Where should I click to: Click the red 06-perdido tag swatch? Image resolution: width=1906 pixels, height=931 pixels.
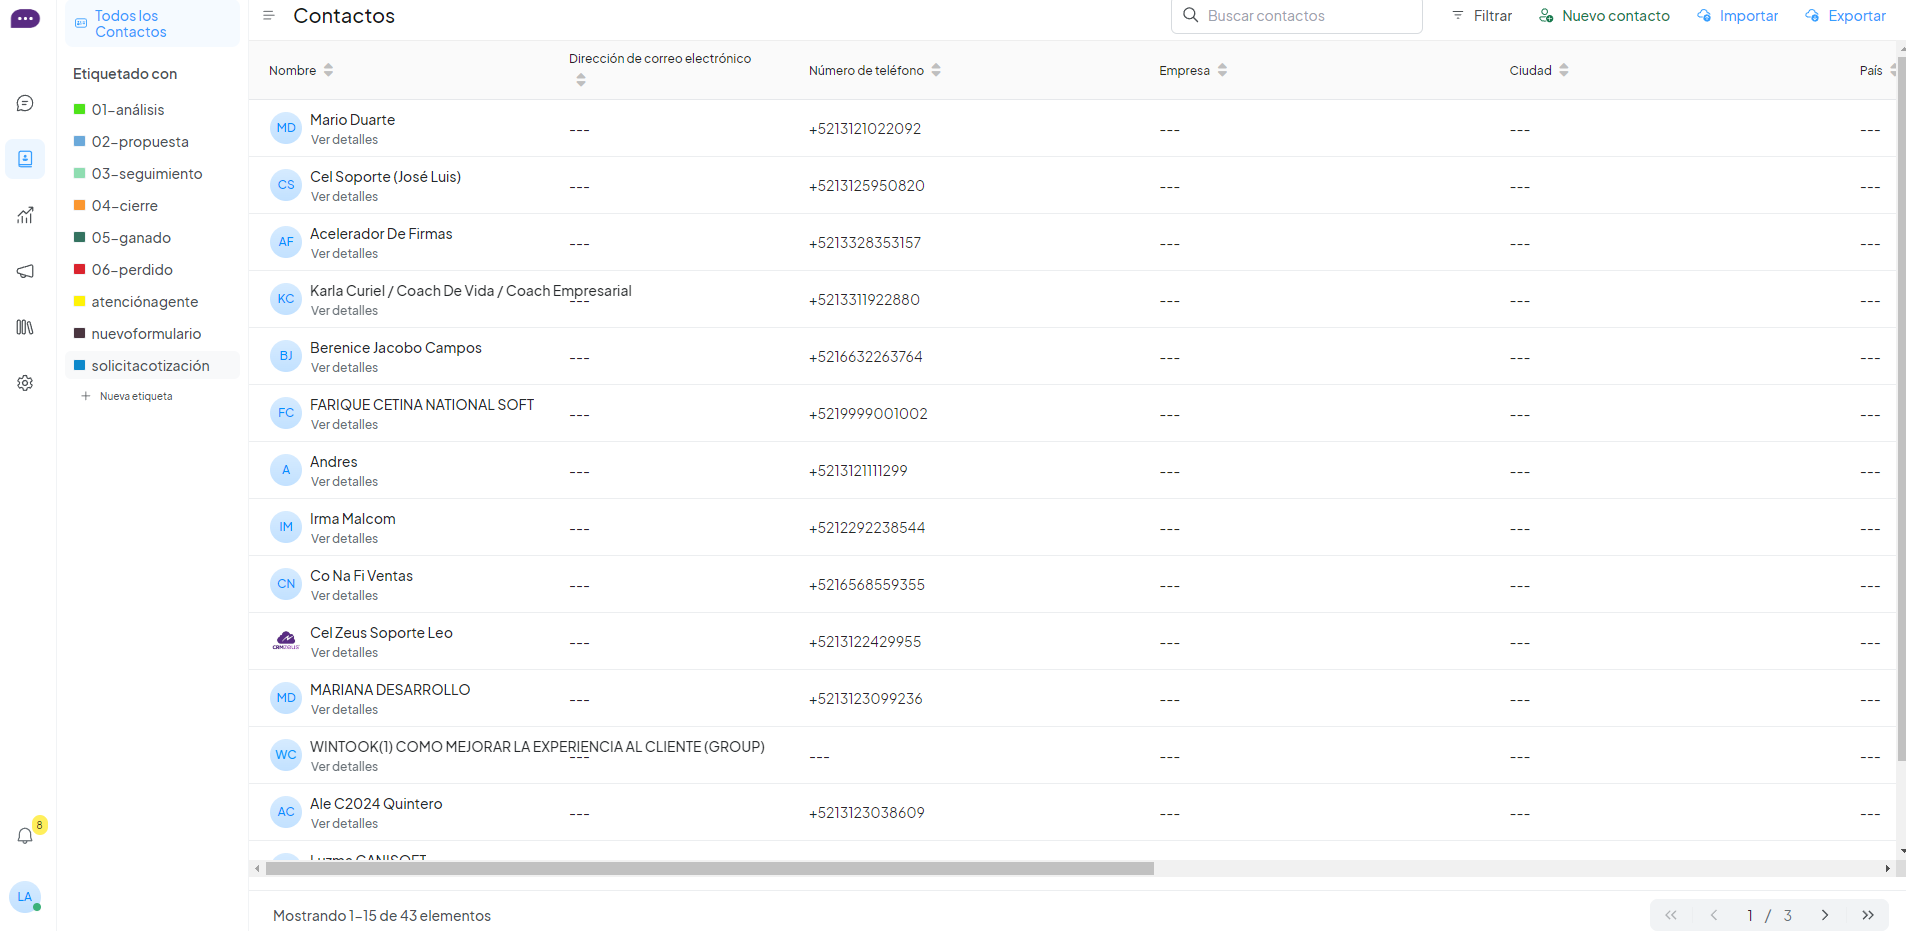click(80, 270)
